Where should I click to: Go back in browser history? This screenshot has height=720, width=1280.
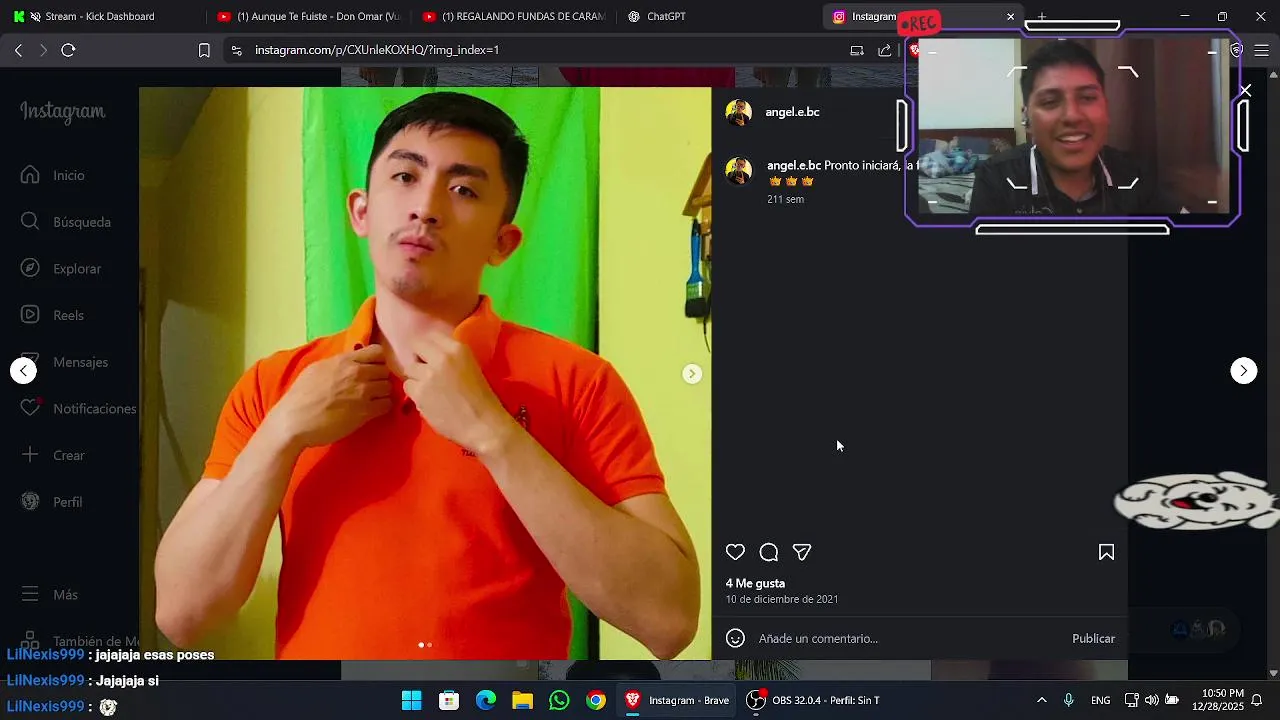[18, 50]
